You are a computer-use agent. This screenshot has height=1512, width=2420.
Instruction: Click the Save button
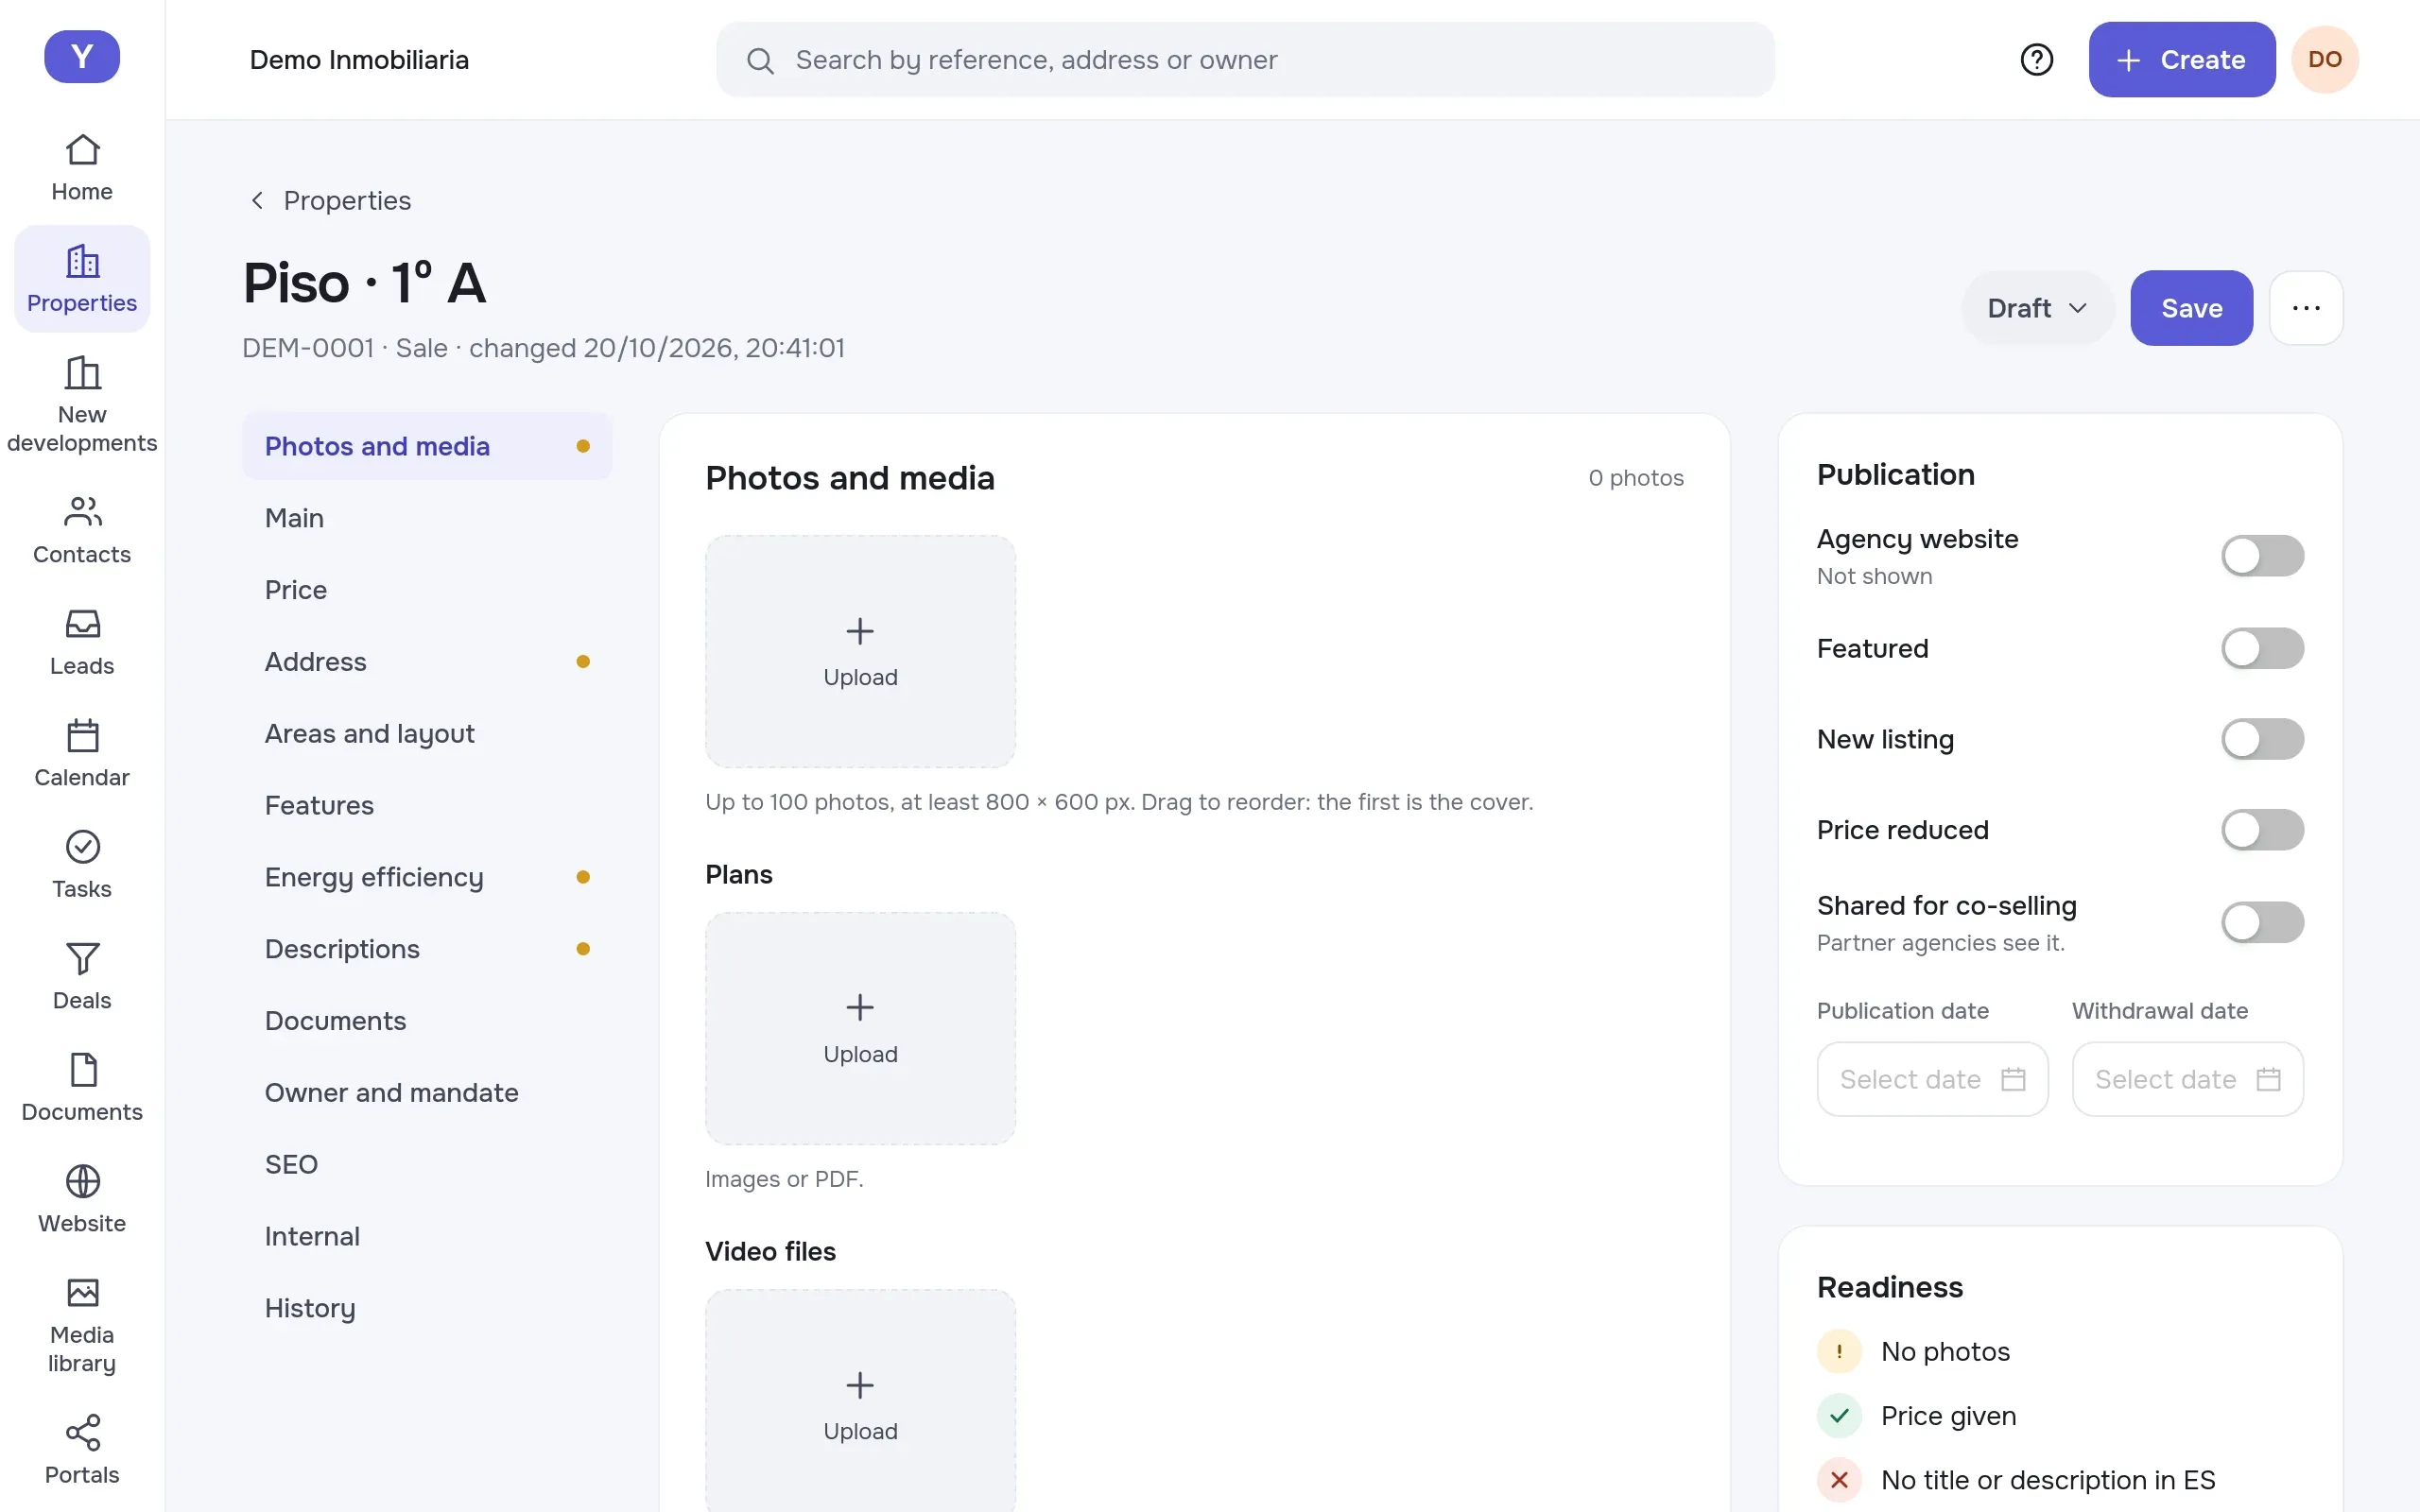(x=2191, y=308)
